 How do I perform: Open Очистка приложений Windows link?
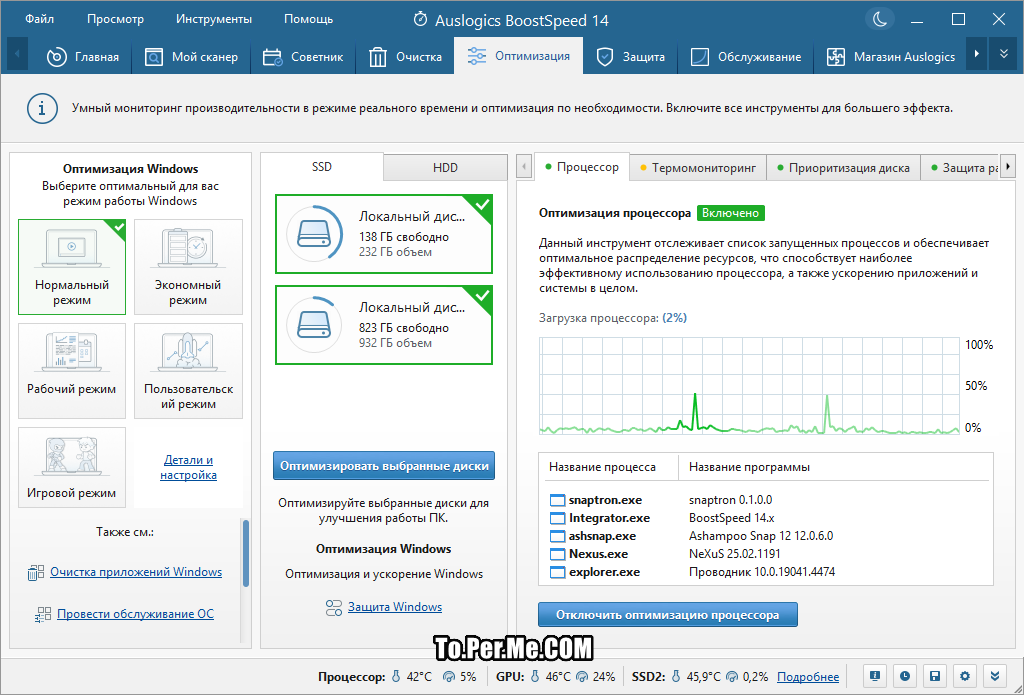point(136,572)
